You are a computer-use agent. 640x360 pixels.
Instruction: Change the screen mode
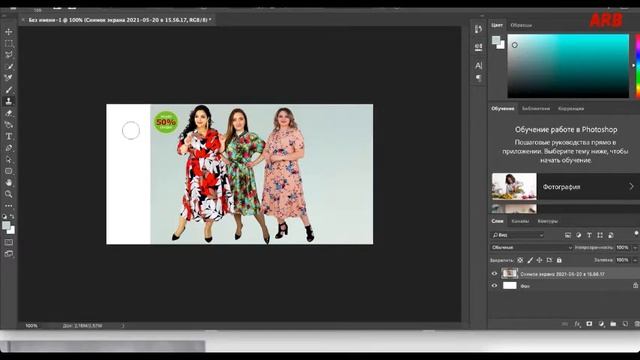pos(9,254)
